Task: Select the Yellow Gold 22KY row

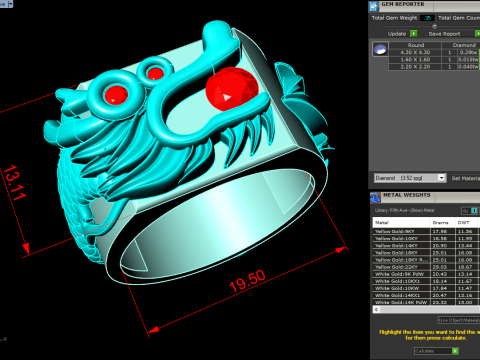Action: tap(425, 267)
